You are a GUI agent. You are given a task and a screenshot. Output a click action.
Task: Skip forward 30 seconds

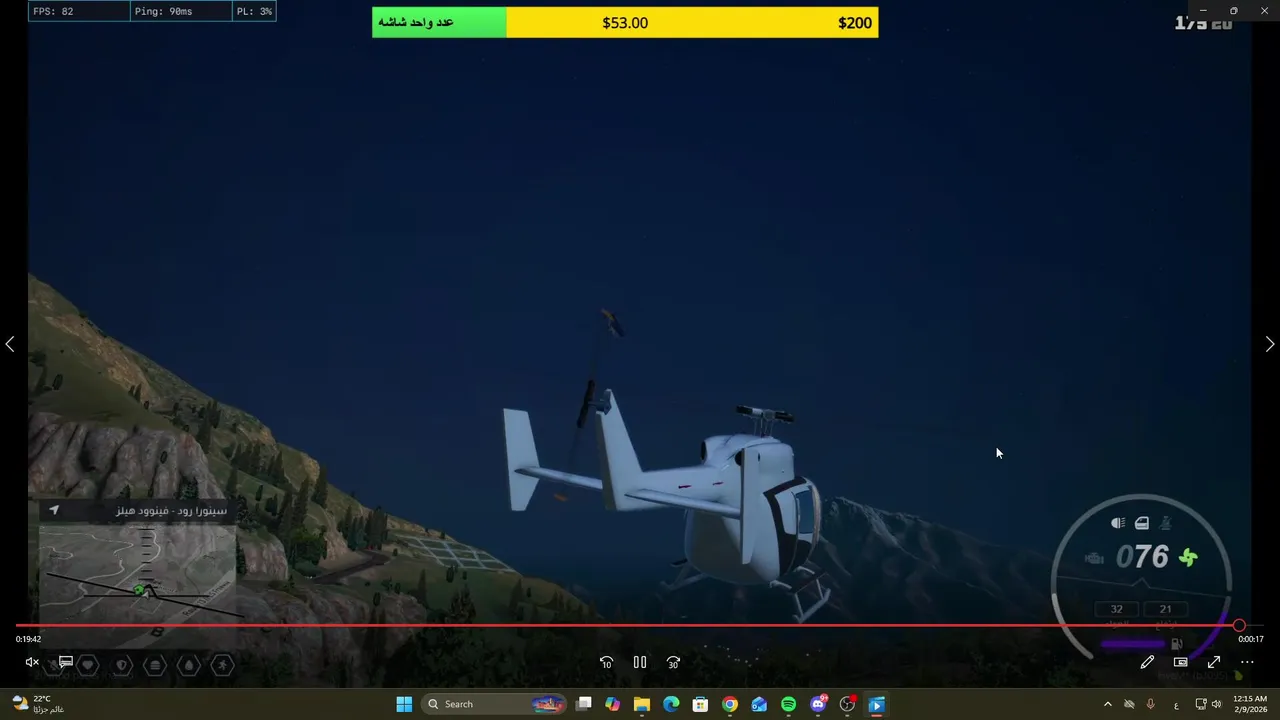coord(673,662)
